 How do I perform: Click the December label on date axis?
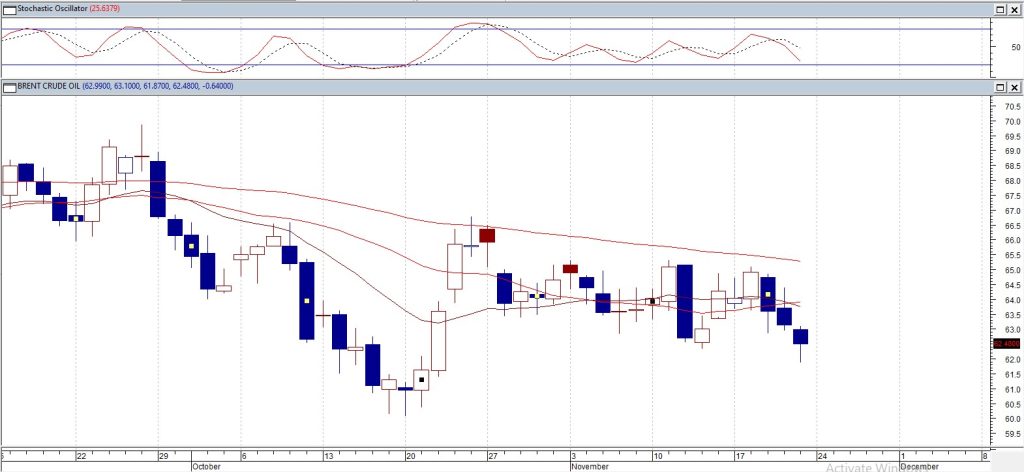919,466
